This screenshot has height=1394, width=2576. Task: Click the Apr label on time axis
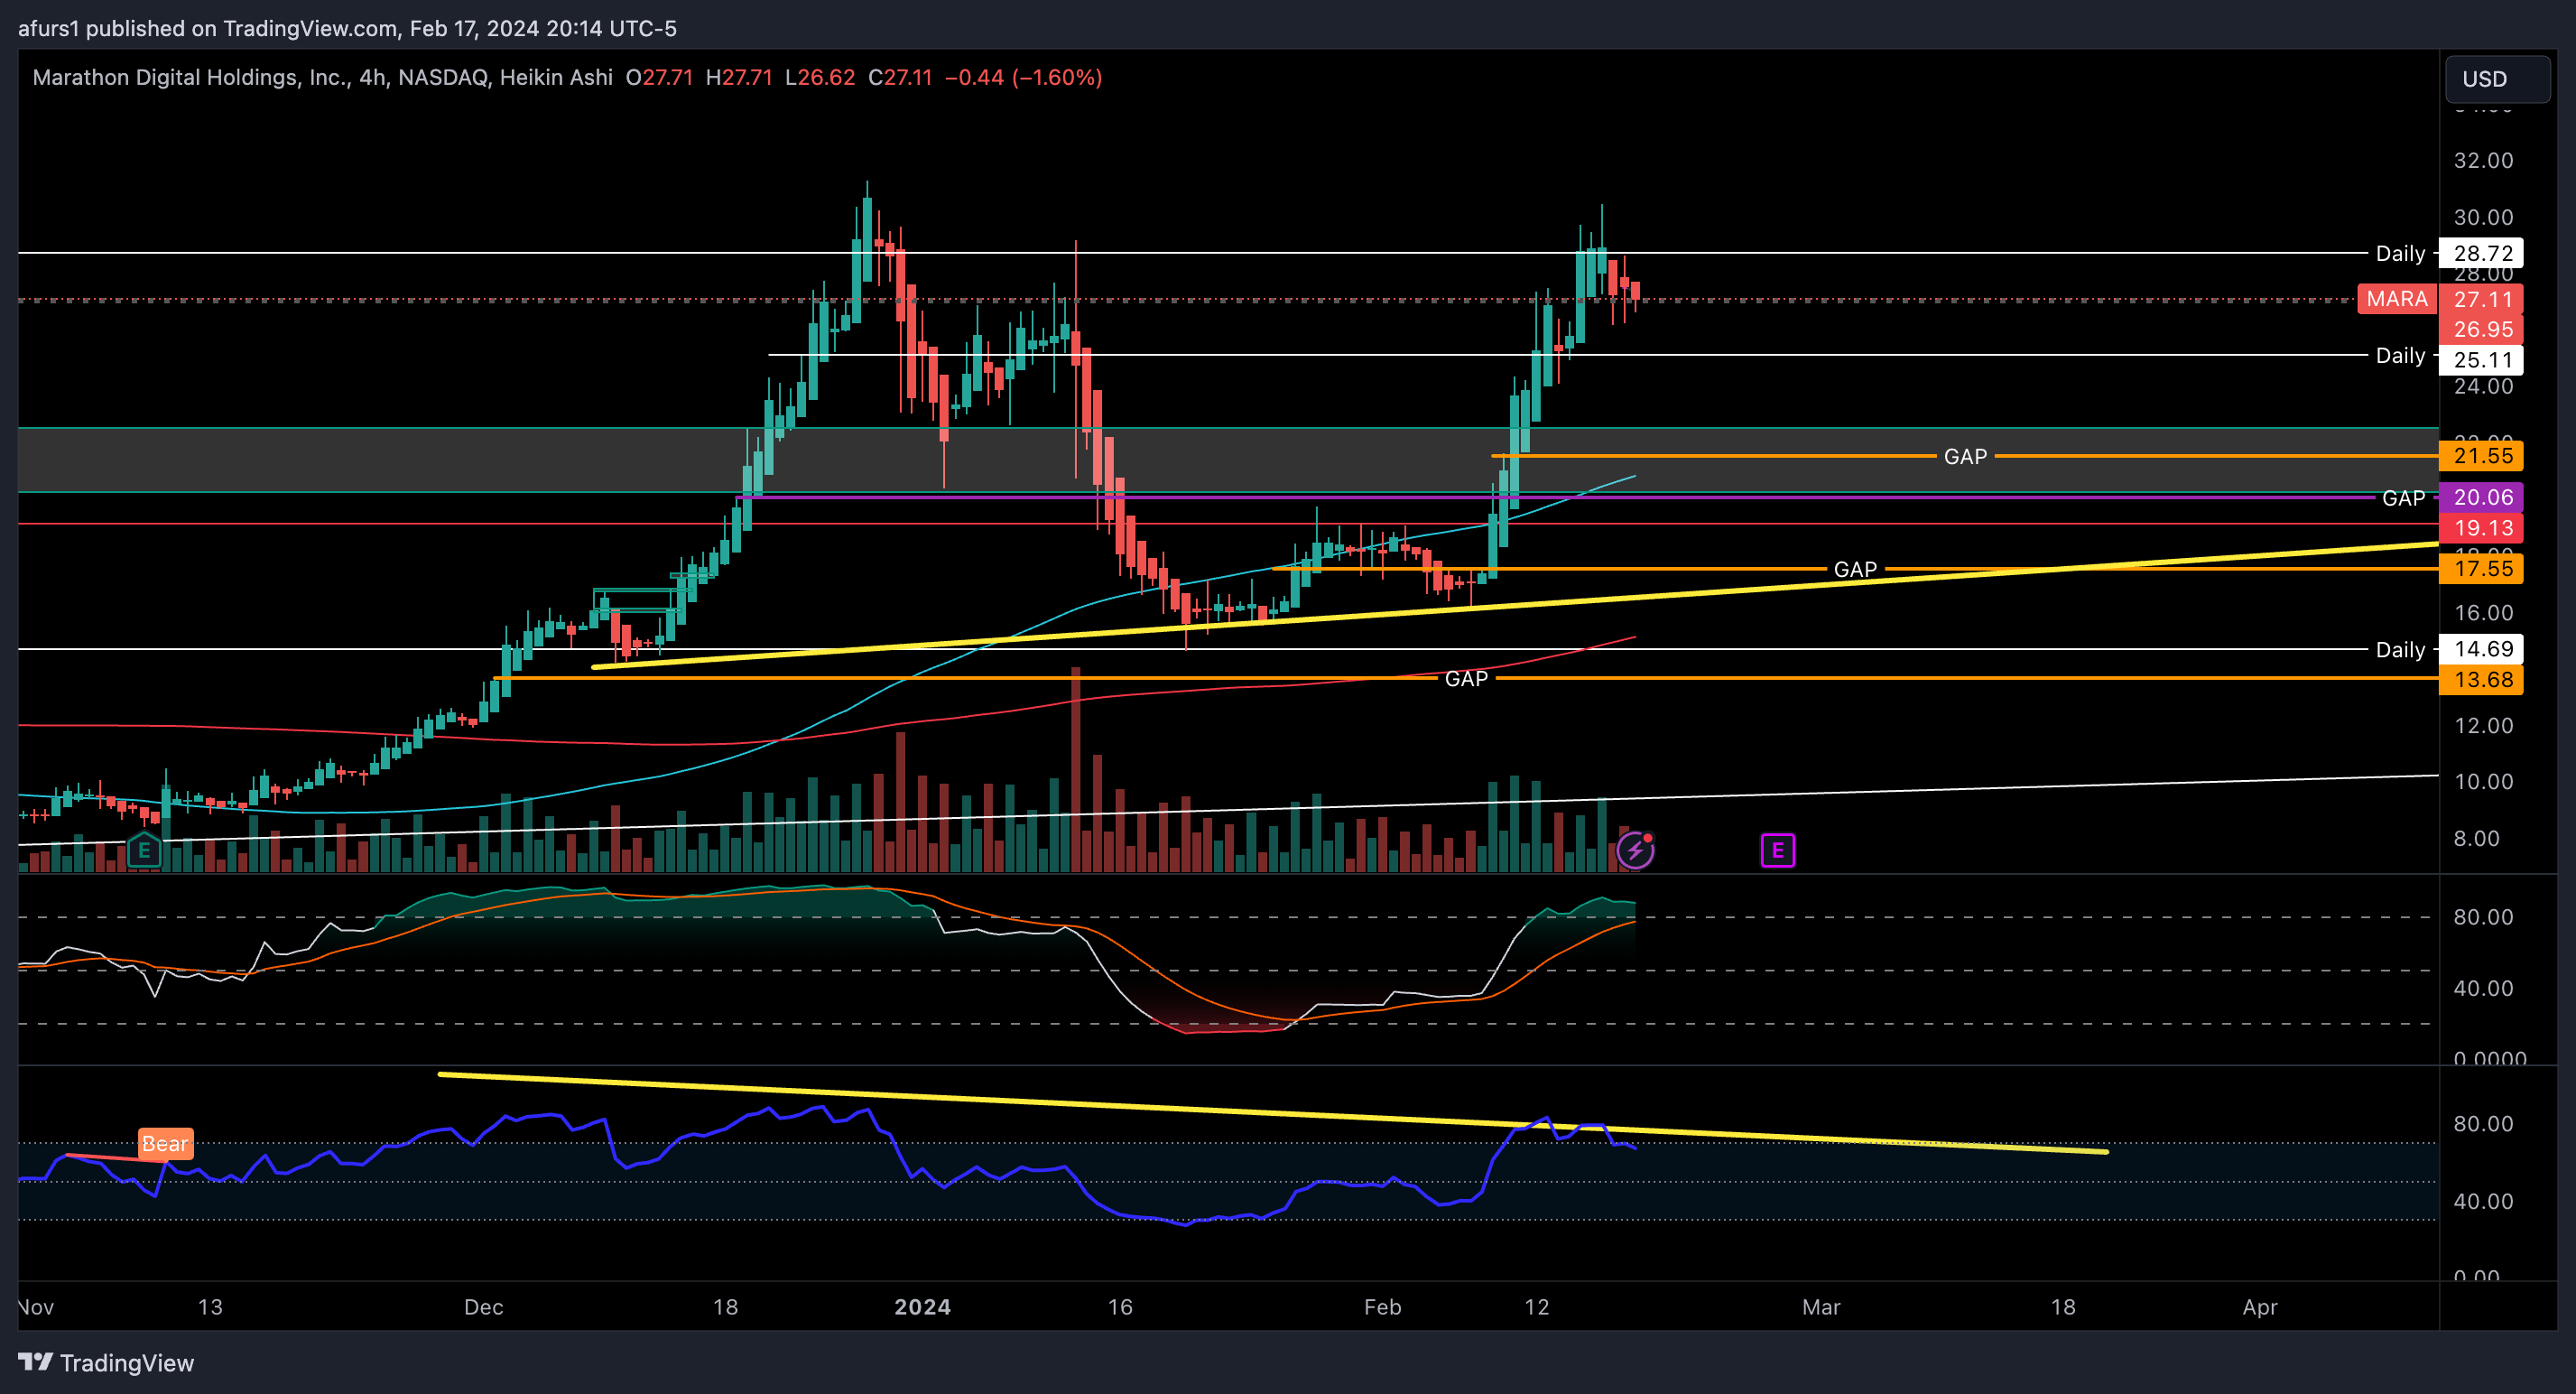coord(2260,1307)
